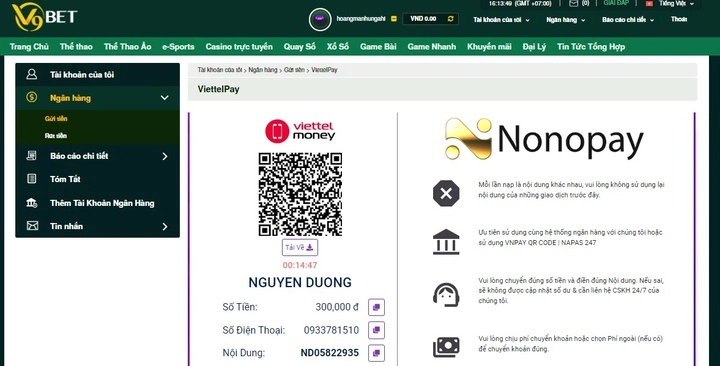Click the customer support headset icon
The image size is (720, 366).
click(446, 294)
